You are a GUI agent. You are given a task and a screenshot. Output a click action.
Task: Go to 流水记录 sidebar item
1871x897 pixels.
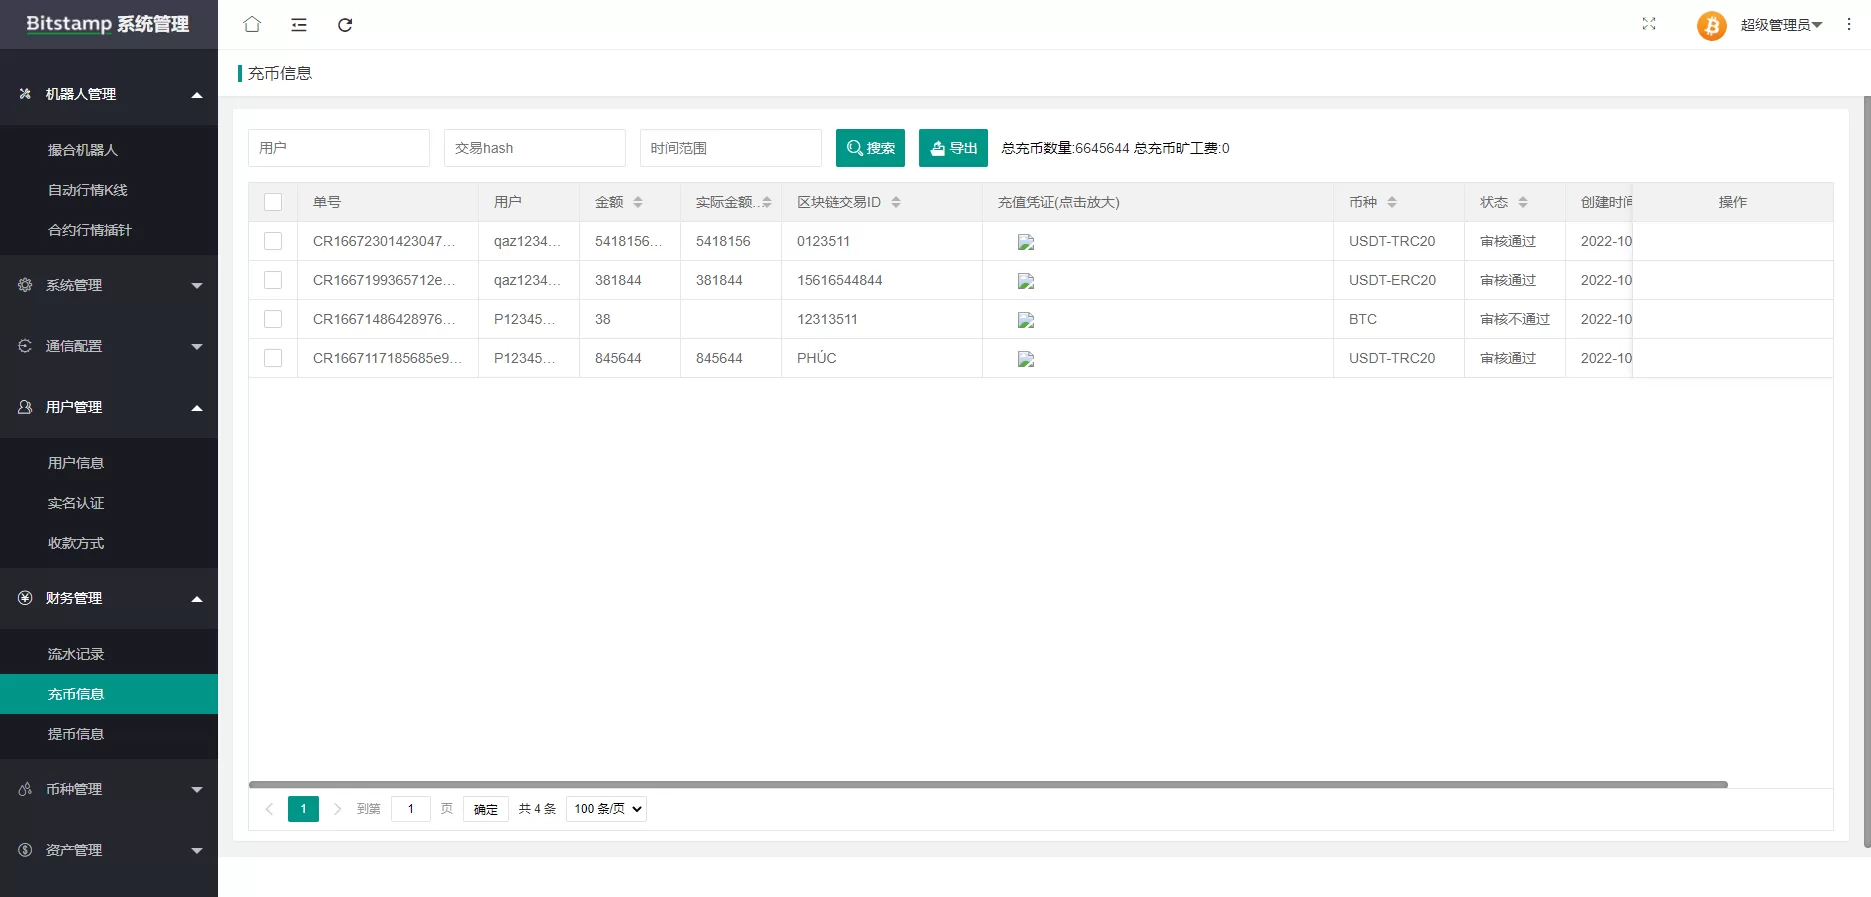[x=76, y=654]
